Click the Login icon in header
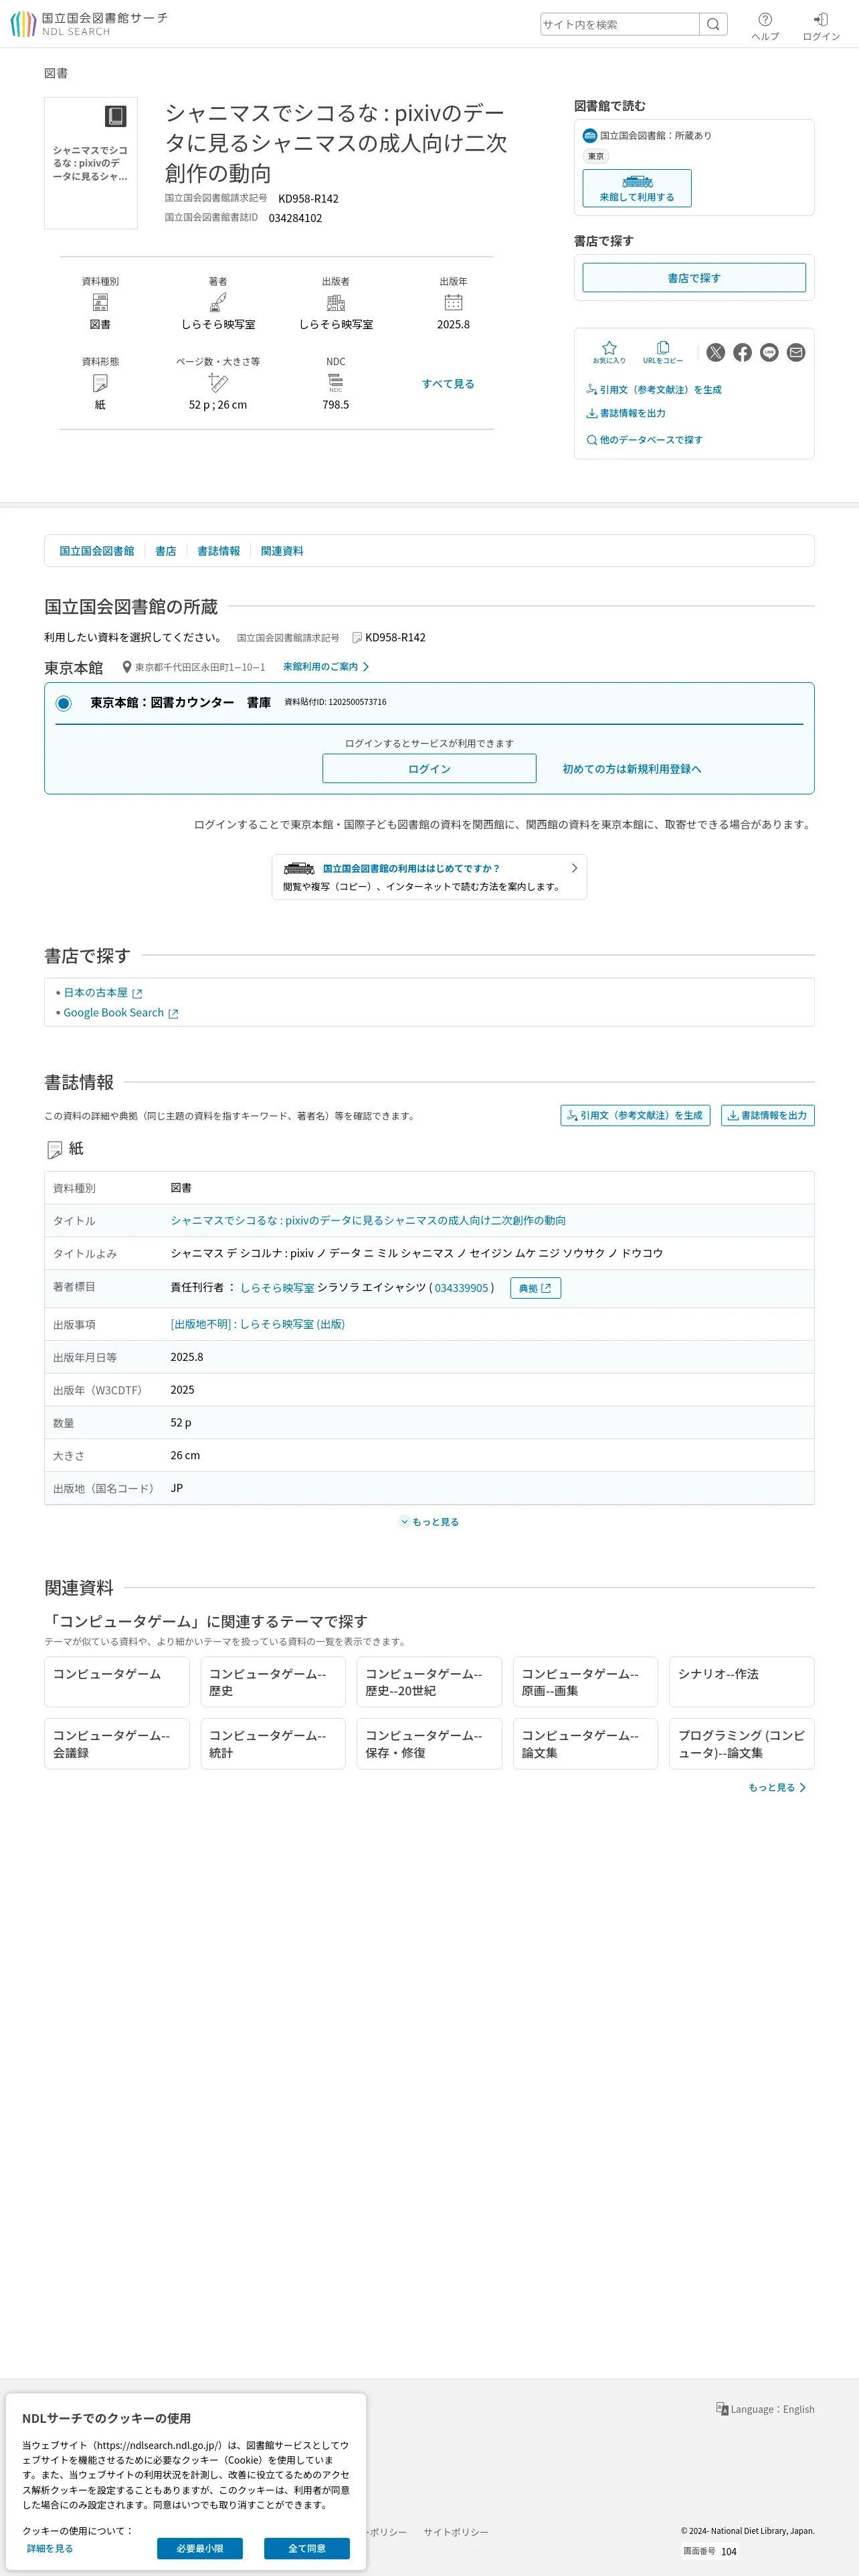 (x=821, y=26)
